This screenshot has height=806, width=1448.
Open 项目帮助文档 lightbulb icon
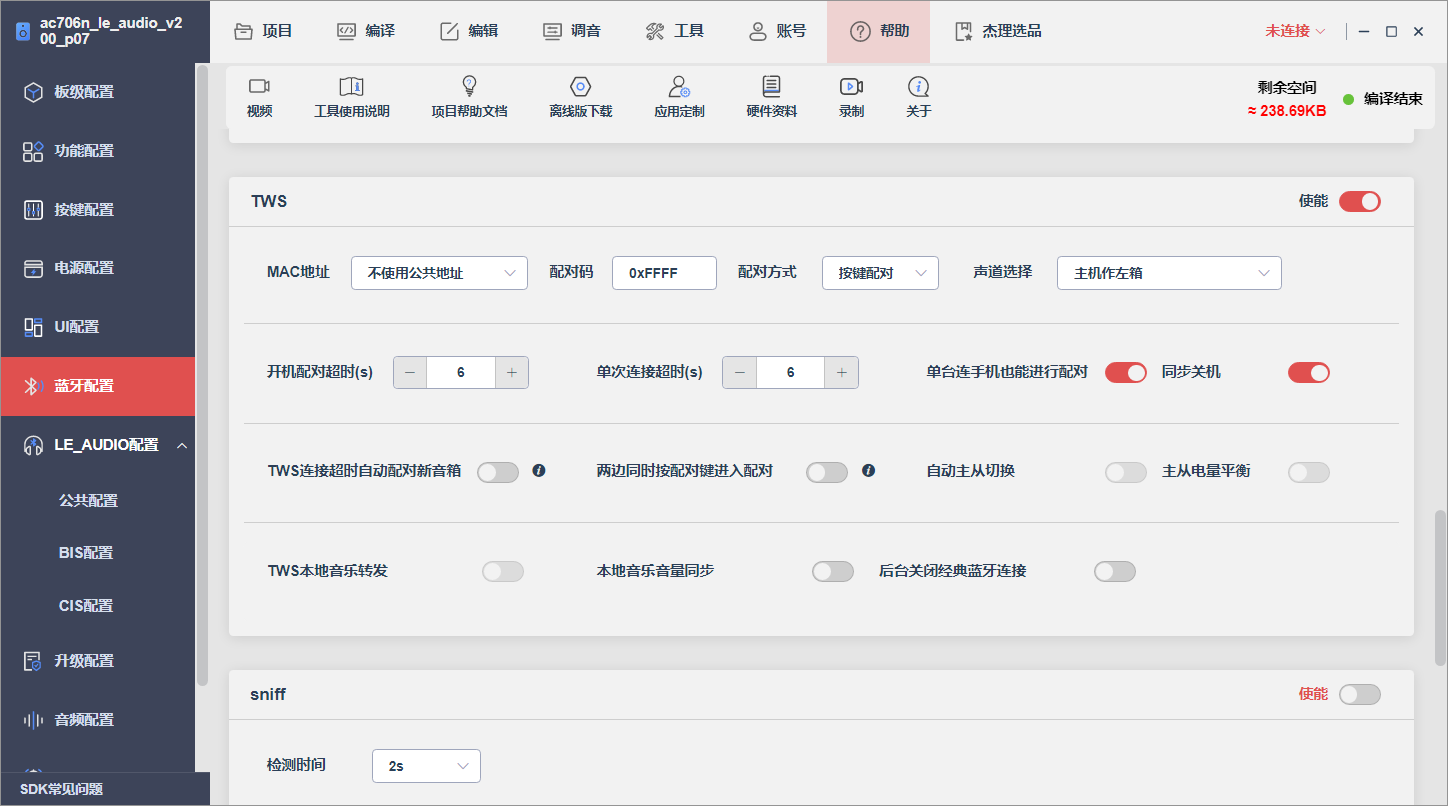pyautogui.click(x=469, y=87)
